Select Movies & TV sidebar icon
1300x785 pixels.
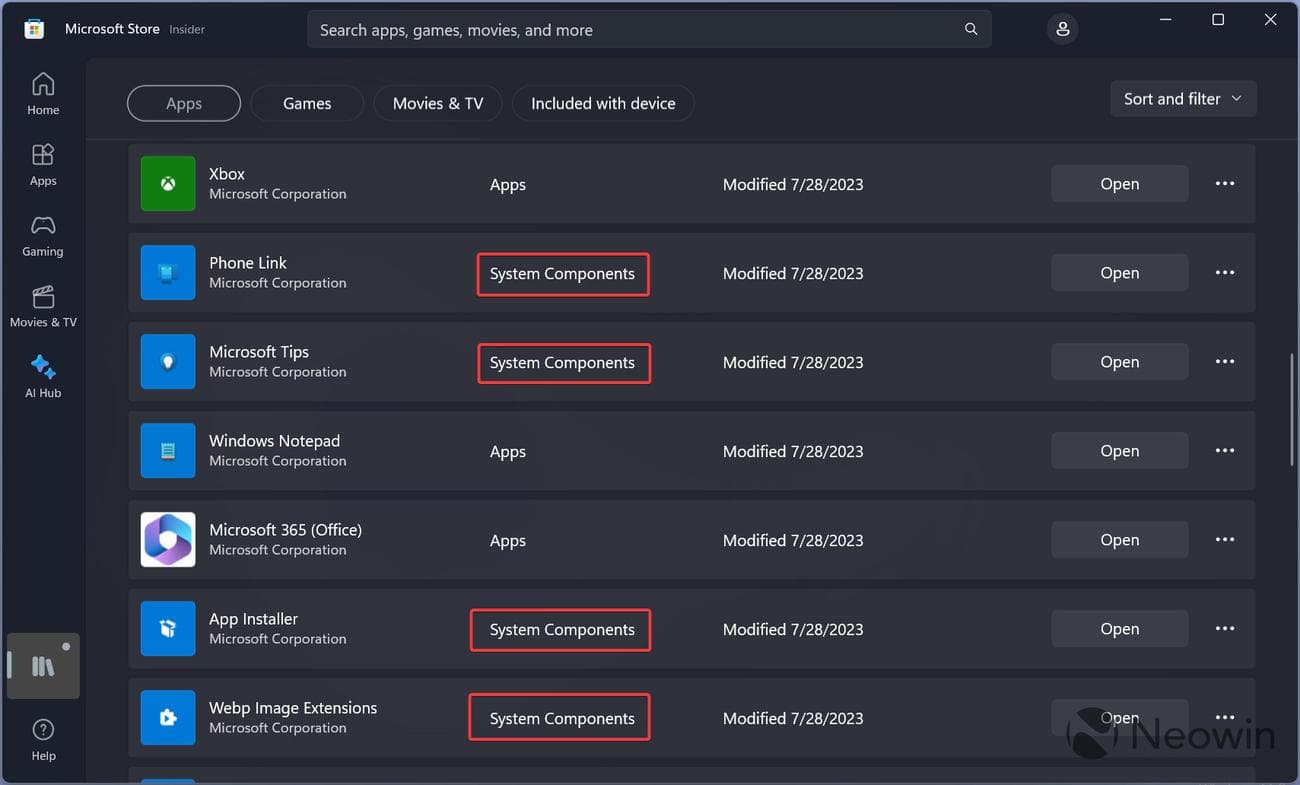(x=43, y=306)
